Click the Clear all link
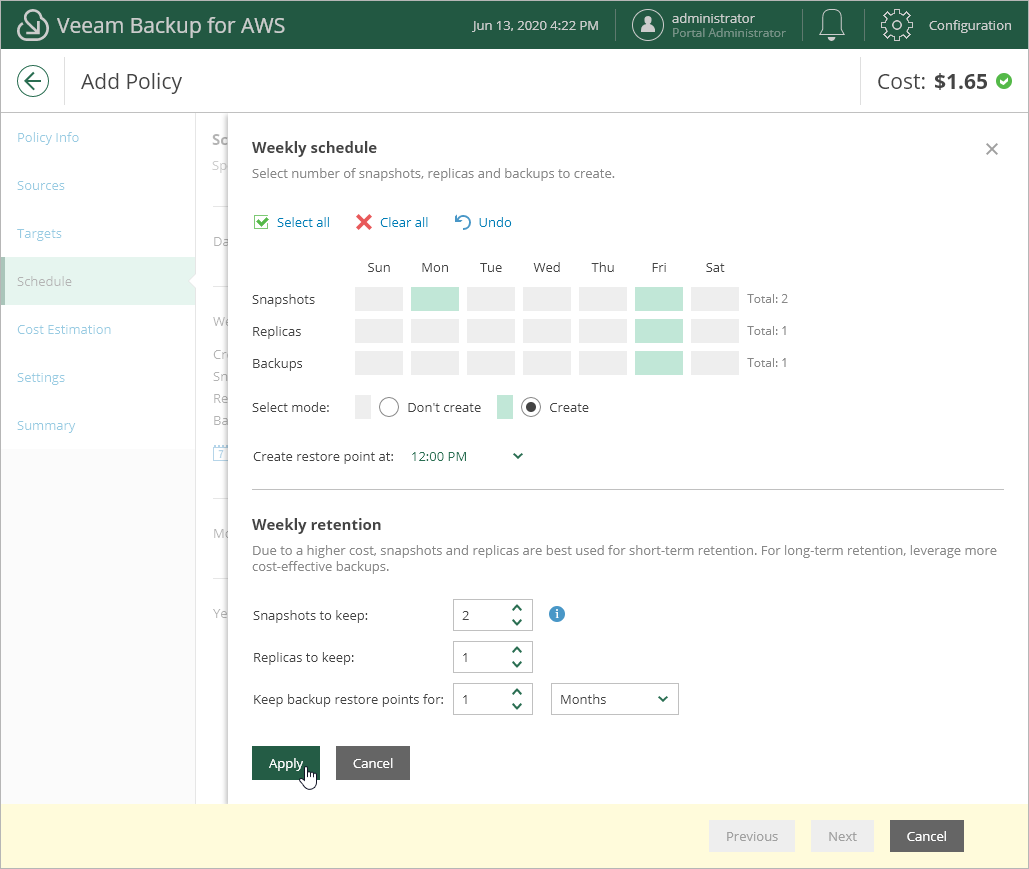Viewport: 1029px width, 869px height. [x=404, y=222]
